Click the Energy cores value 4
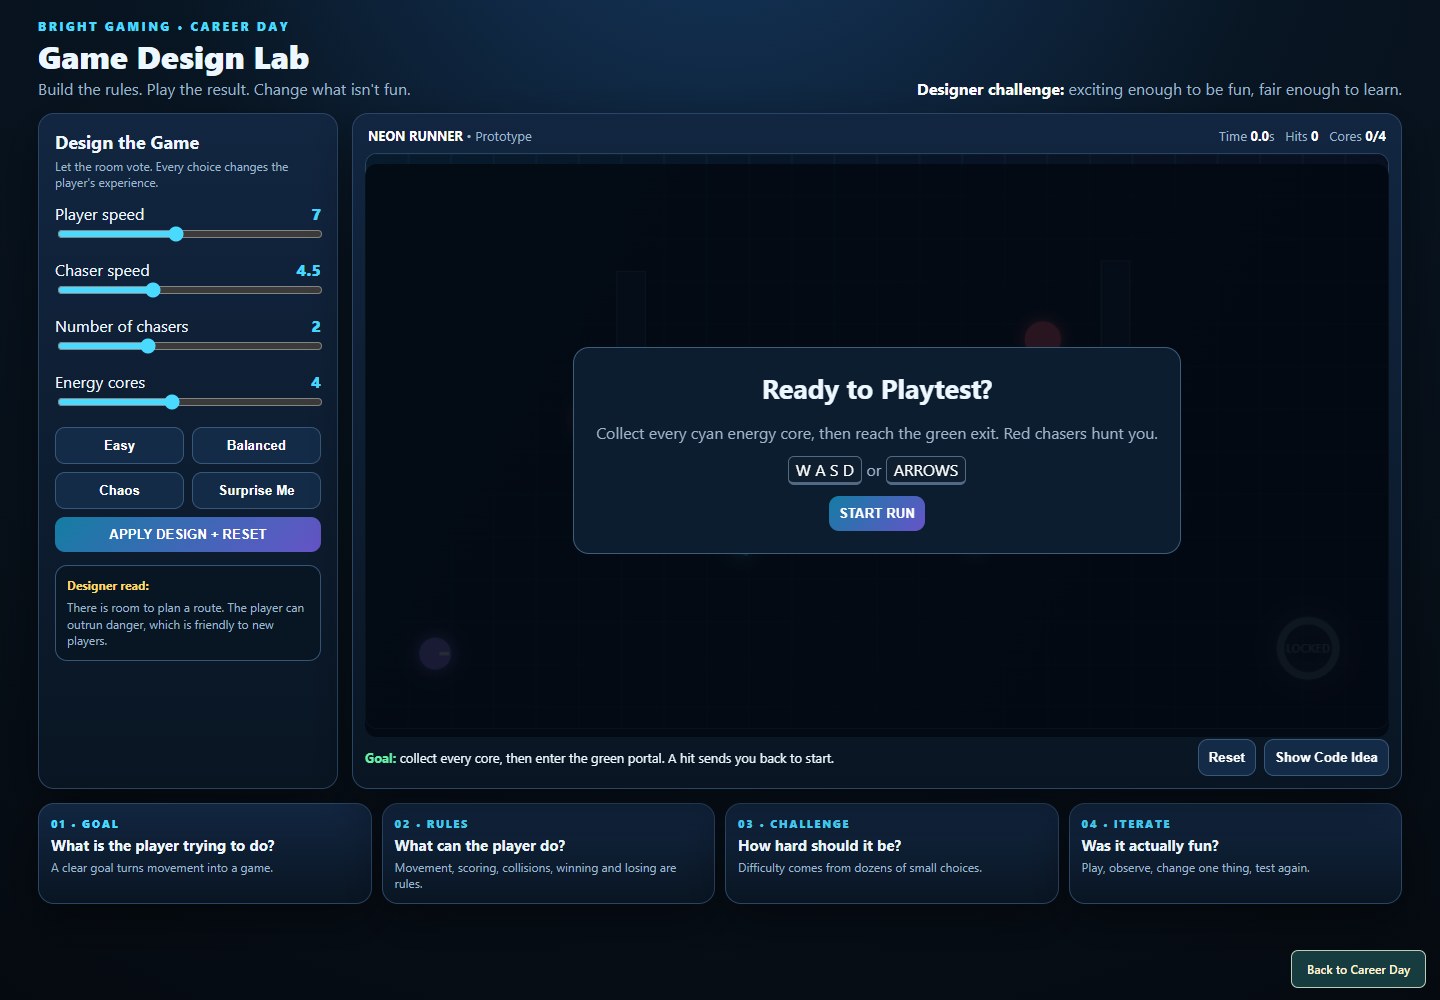 (x=316, y=382)
